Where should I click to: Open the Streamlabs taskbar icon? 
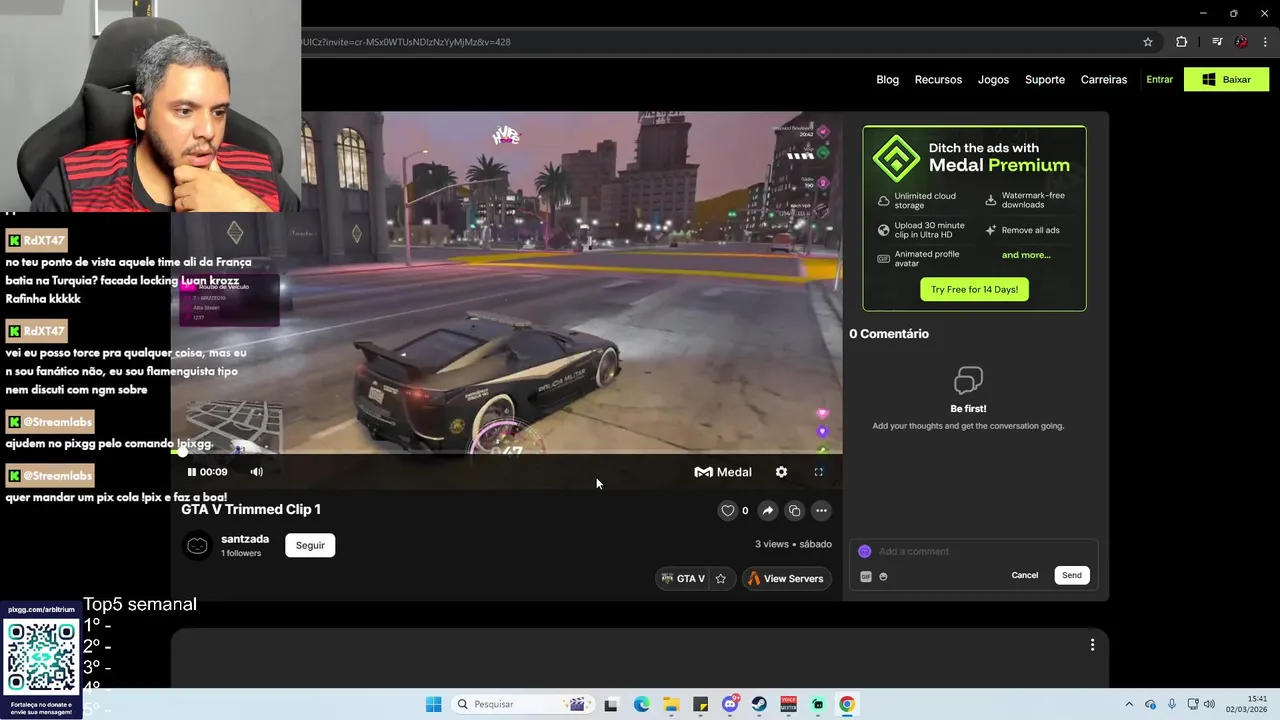point(818,704)
